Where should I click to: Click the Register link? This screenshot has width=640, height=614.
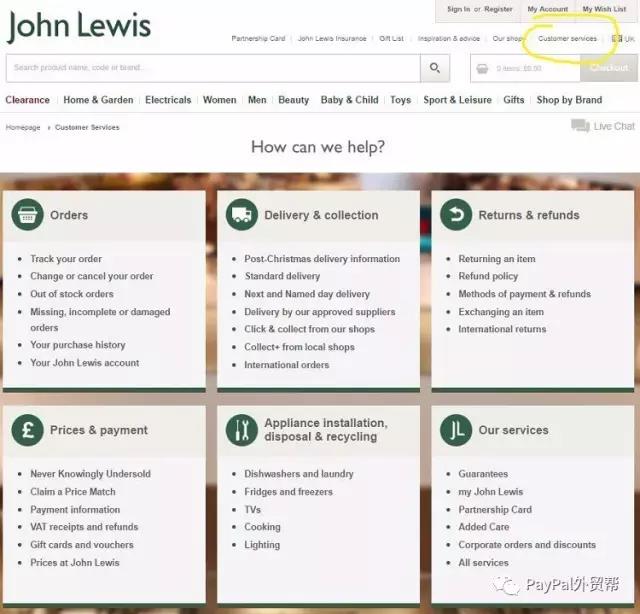coord(498,9)
